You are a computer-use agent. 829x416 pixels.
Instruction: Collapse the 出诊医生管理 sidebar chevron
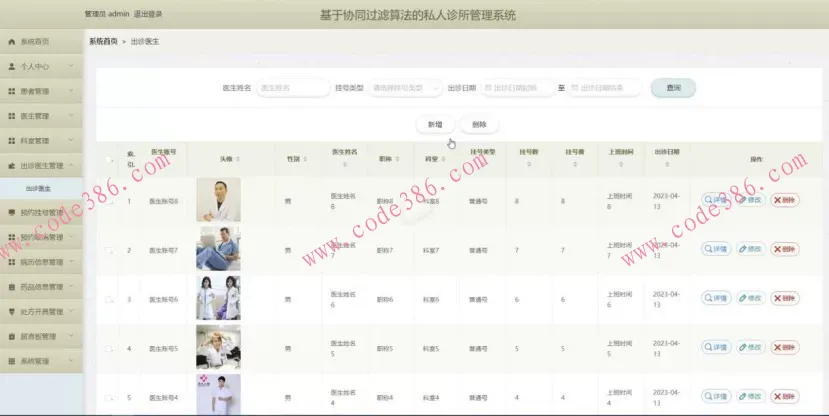(x=71, y=165)
